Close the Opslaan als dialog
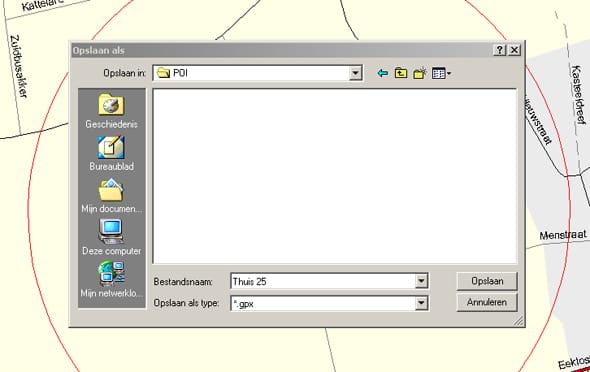The image size is (590, 372). click(514, 50)
